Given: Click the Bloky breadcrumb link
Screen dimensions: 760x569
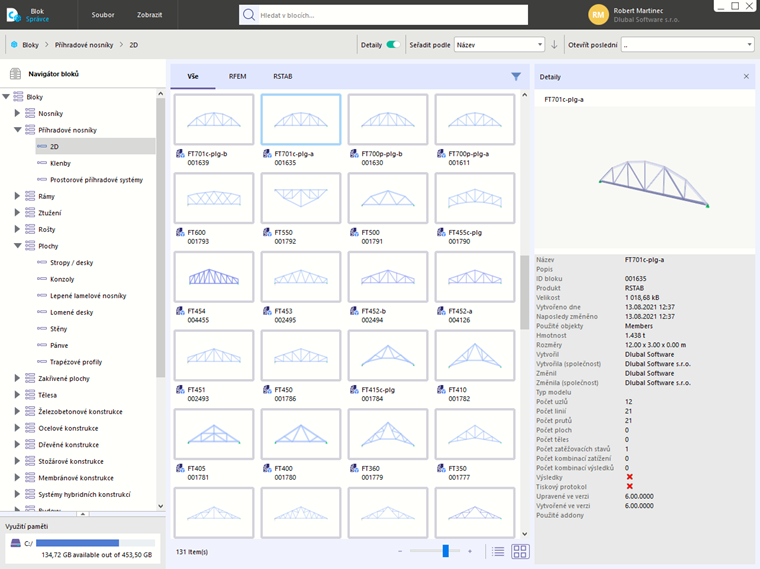Looking at the screenshot, I should [x=30, y=45].
